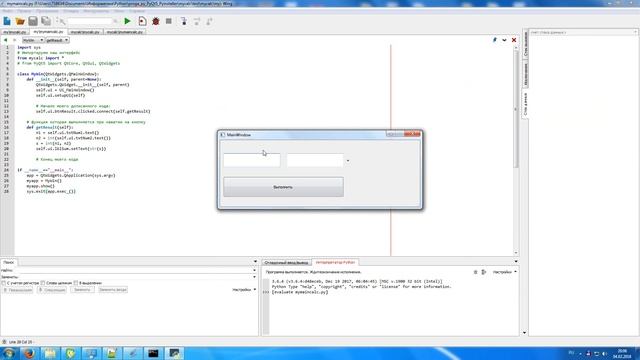This screenshot has height=360, width=640.
Task: Click the first number field in MainWindow
Action: pos(252,160)
